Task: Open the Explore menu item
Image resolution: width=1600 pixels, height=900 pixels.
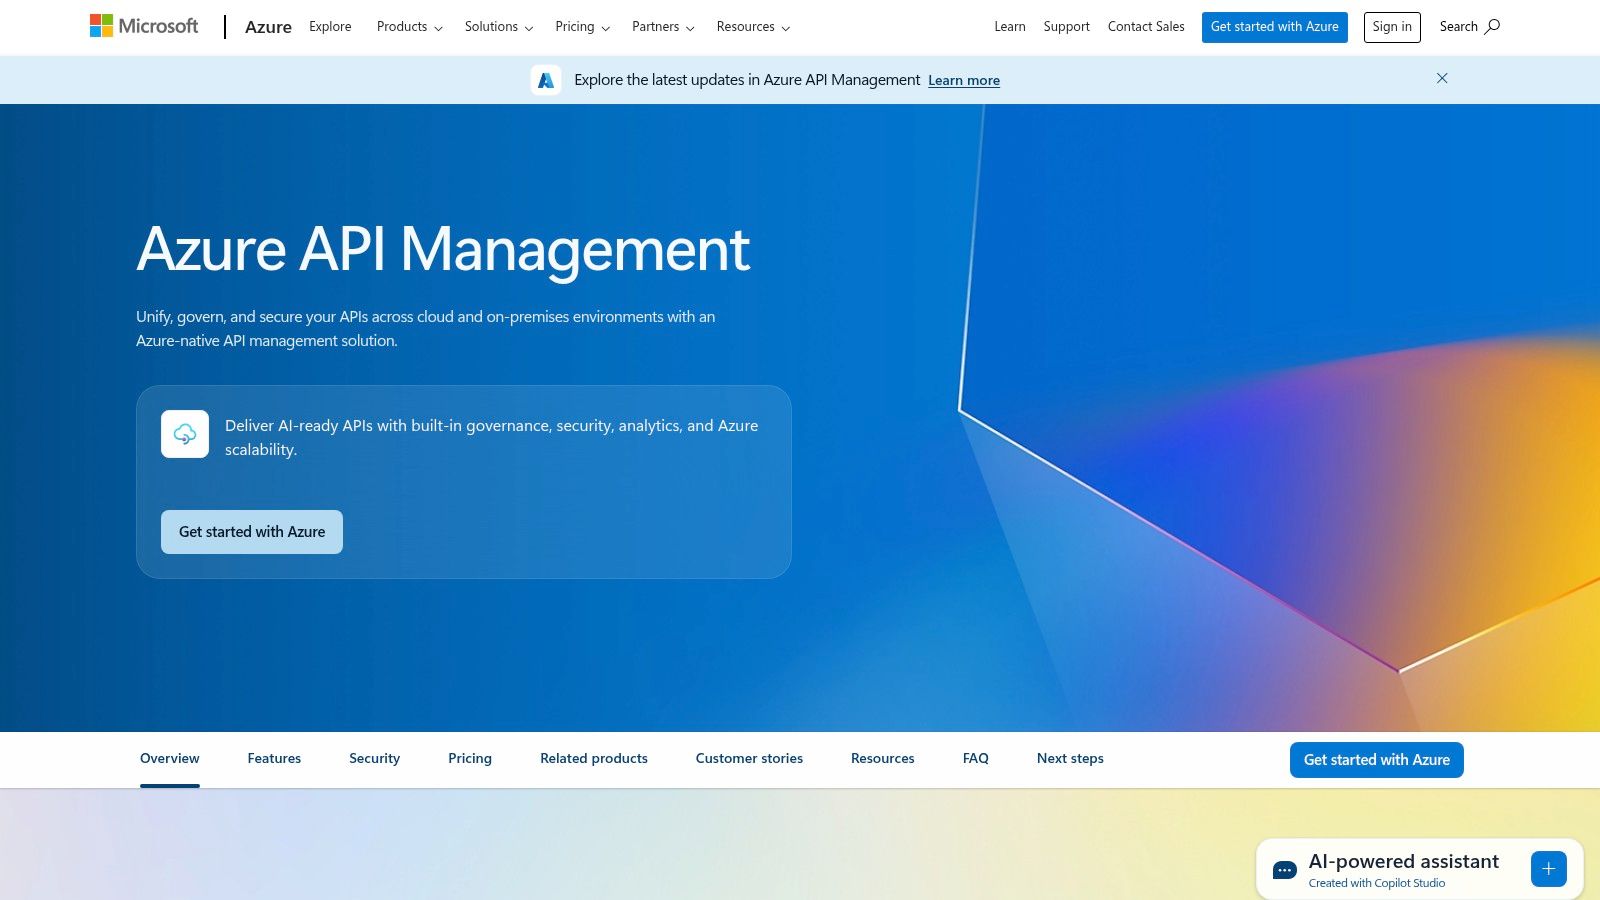Action: click(x=330, y=27)
